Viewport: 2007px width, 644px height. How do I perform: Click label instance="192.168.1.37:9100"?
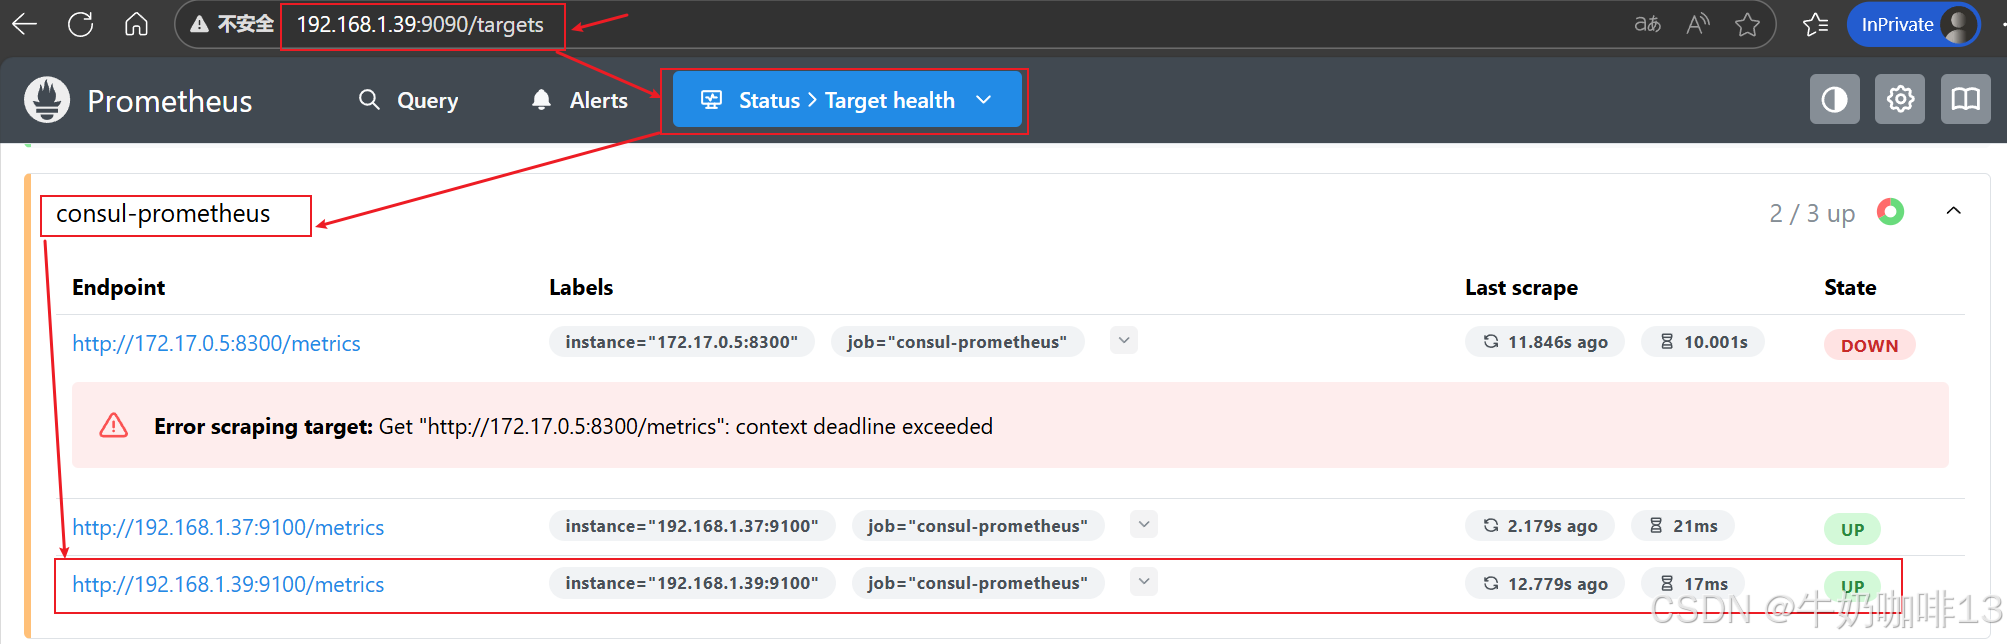[692, 526]
